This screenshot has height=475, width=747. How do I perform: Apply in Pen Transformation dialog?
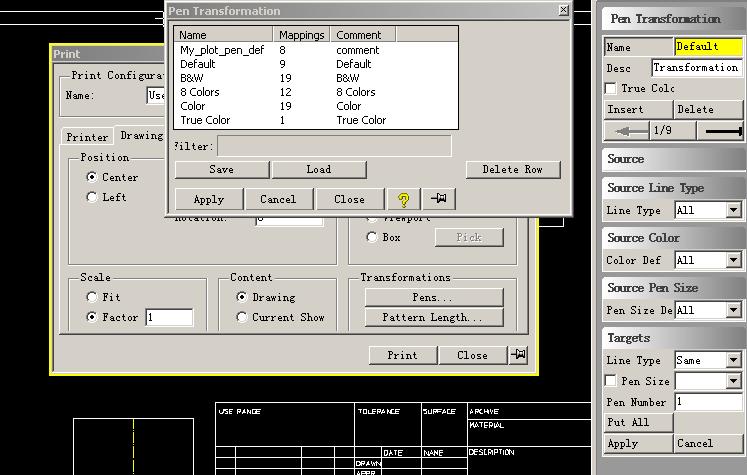[x=209, y=199]
